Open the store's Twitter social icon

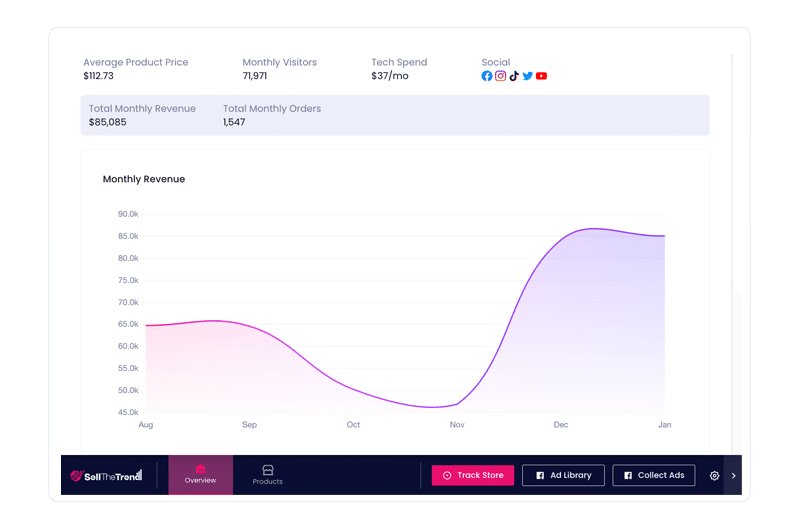coord(528,76)
